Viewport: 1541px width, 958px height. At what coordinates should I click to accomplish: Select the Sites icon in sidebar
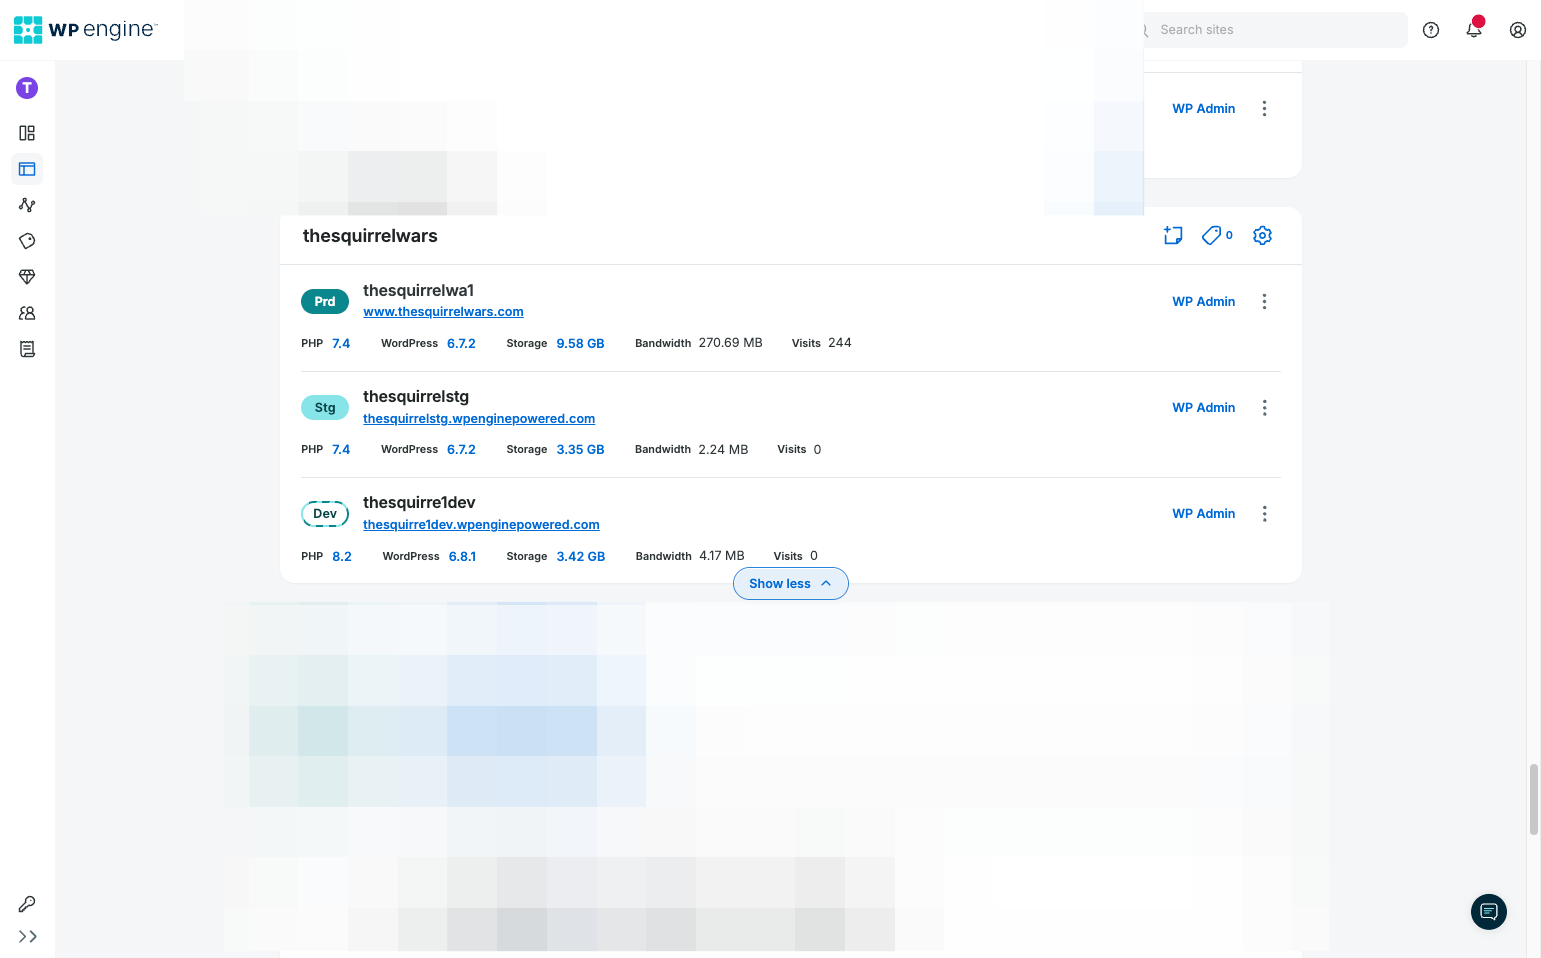click(x=27, y=169)
